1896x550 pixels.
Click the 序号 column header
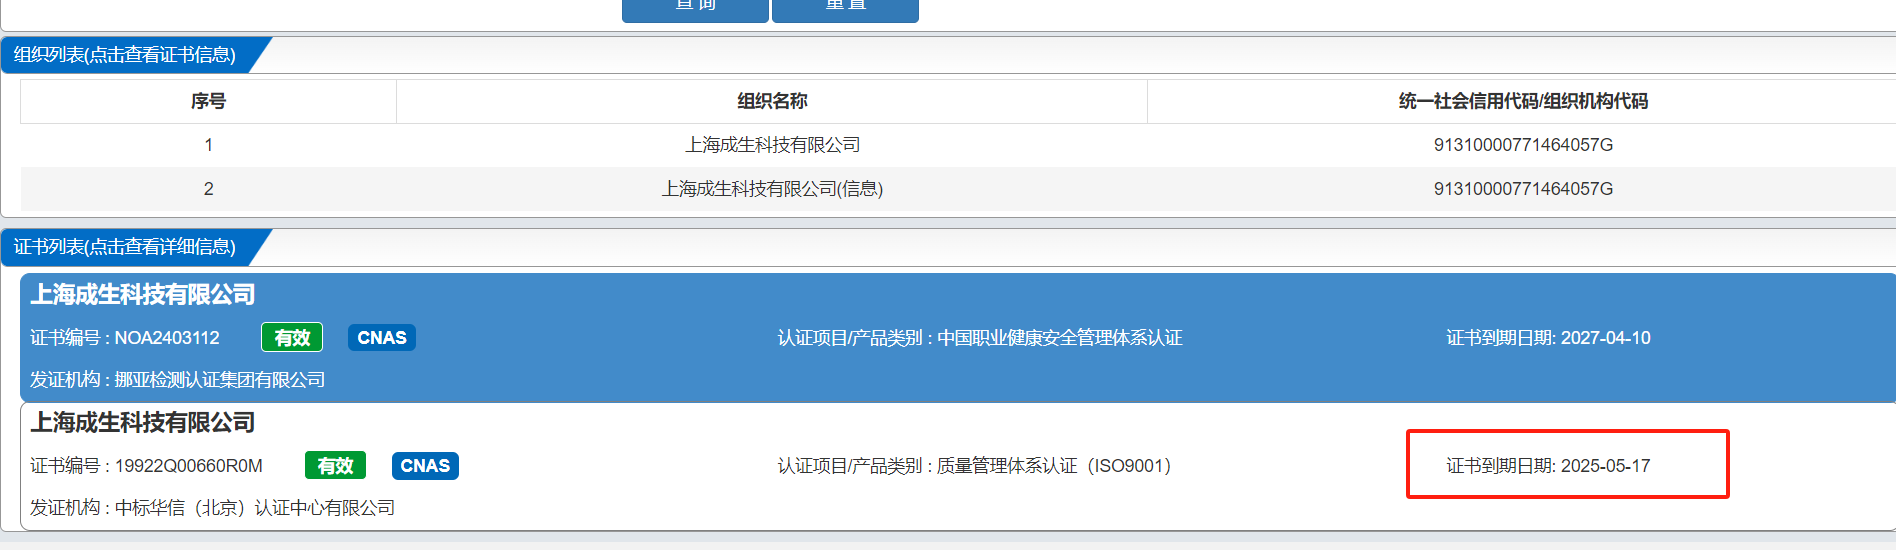coord(208,101)
